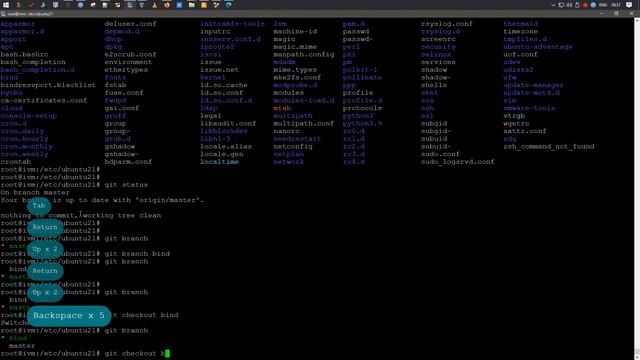
Task: Maximize the terminal window
Action: coord(616,13)
